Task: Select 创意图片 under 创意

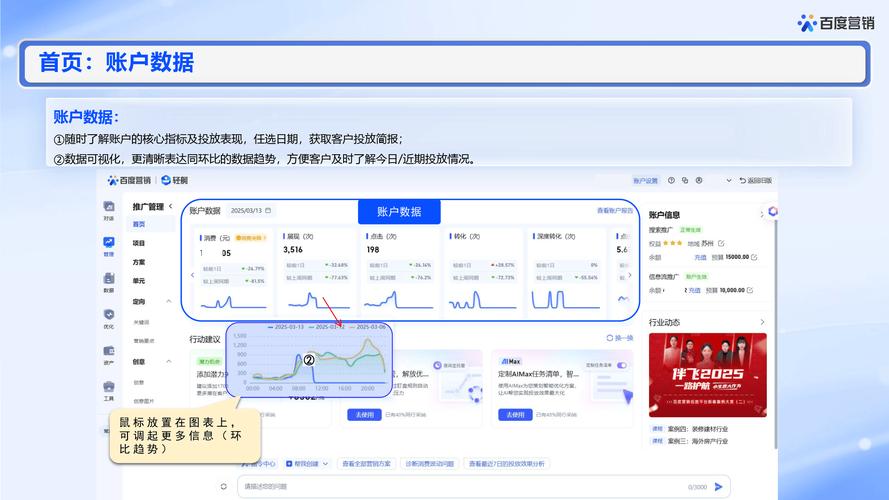Action: pyautogui.click(x=143, y=401)
